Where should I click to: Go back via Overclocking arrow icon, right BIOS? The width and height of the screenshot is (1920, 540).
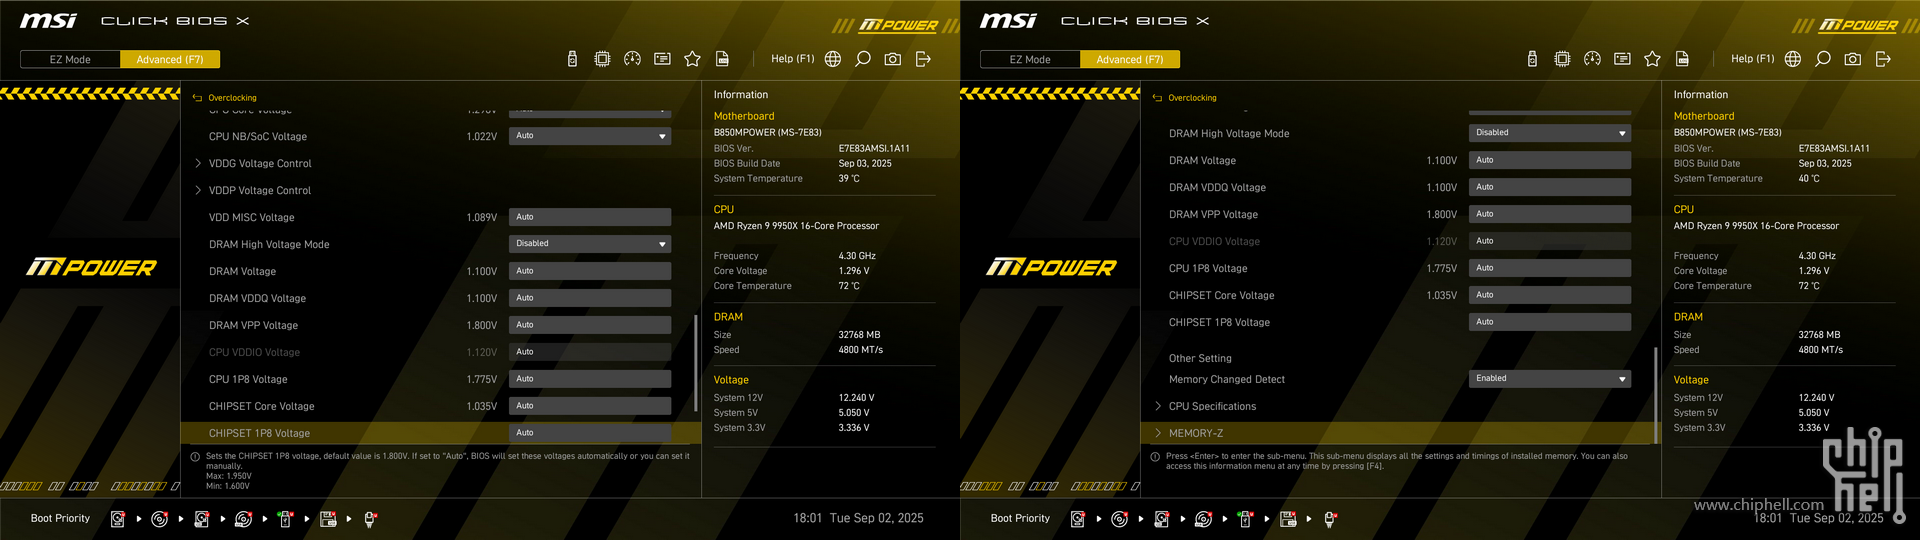(x=1157, y=98)
